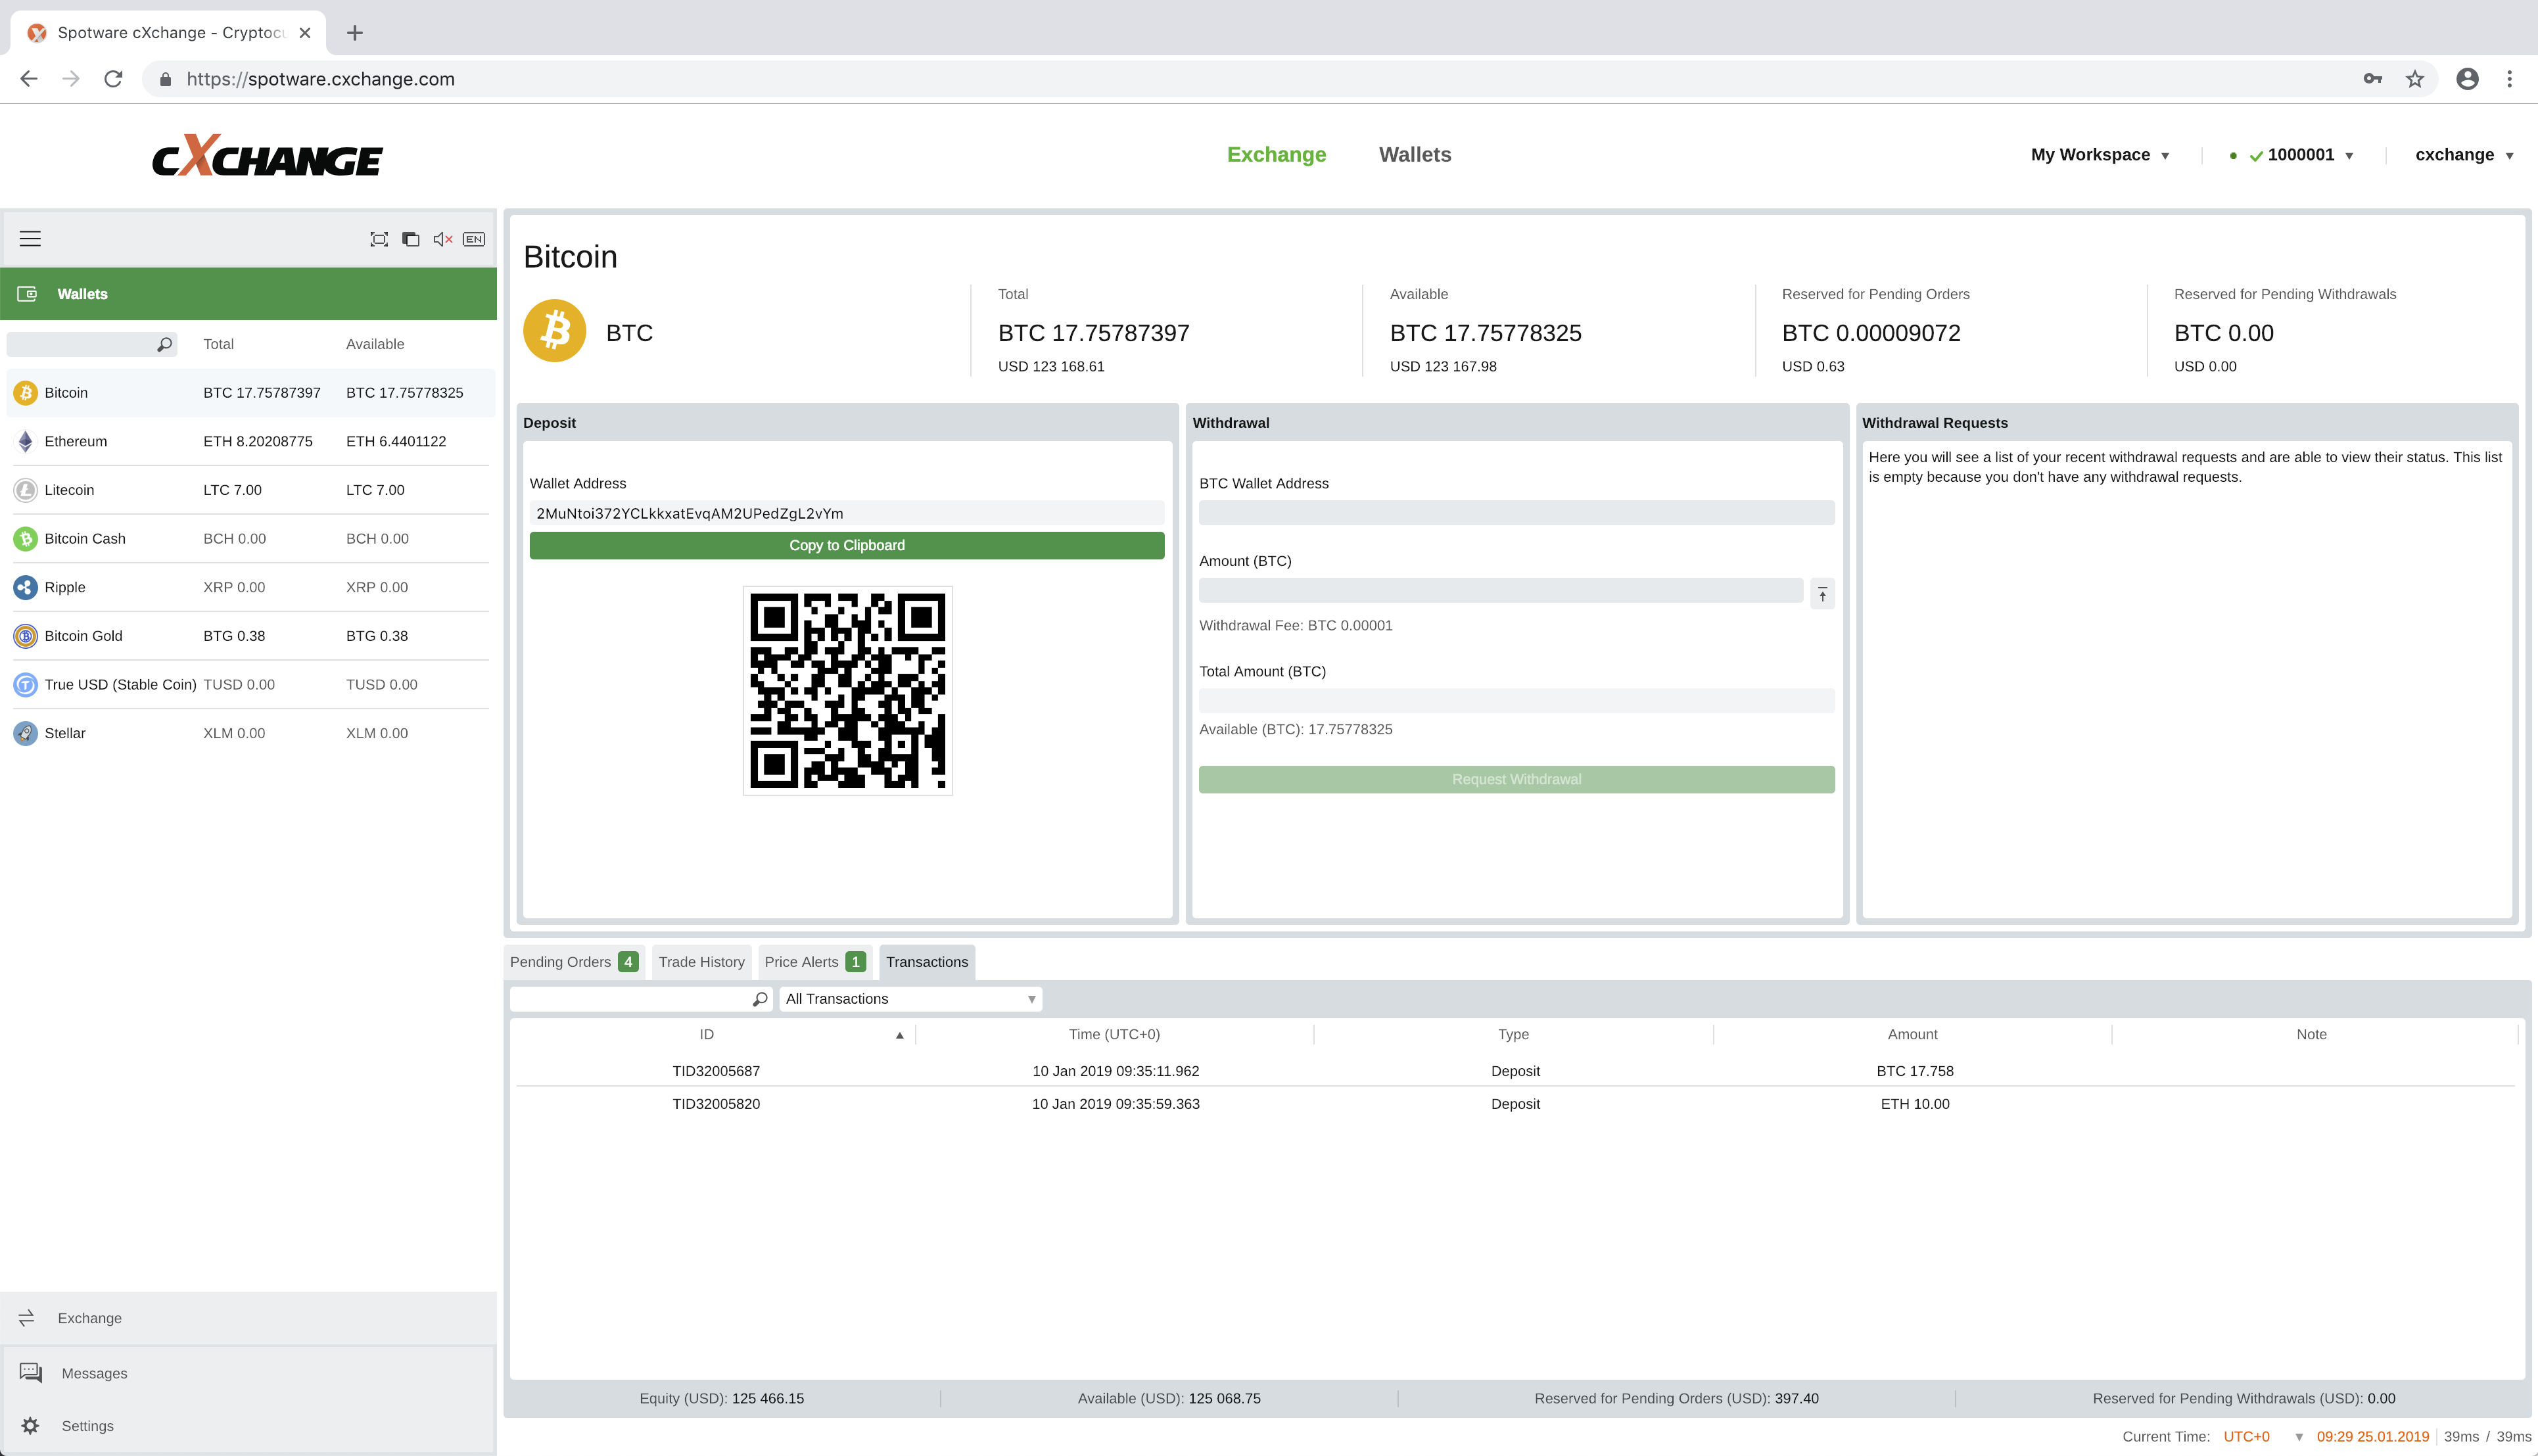Open the Transactions tab

coord(927,962)
